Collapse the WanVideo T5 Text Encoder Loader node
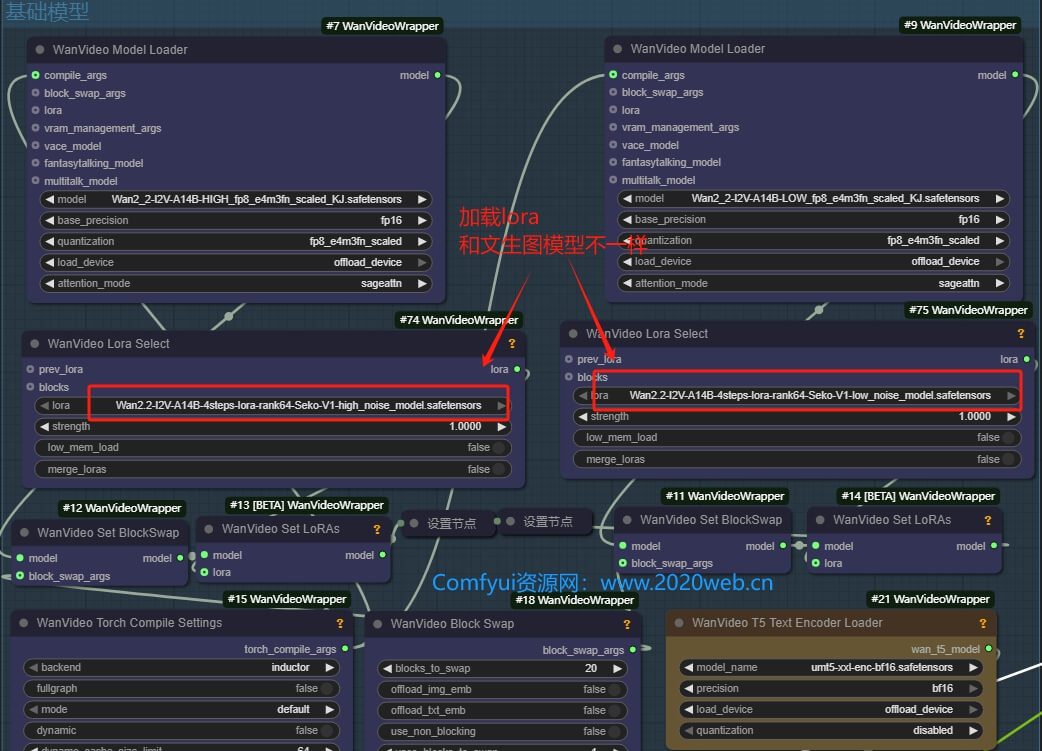 click(x=679, y=623)
